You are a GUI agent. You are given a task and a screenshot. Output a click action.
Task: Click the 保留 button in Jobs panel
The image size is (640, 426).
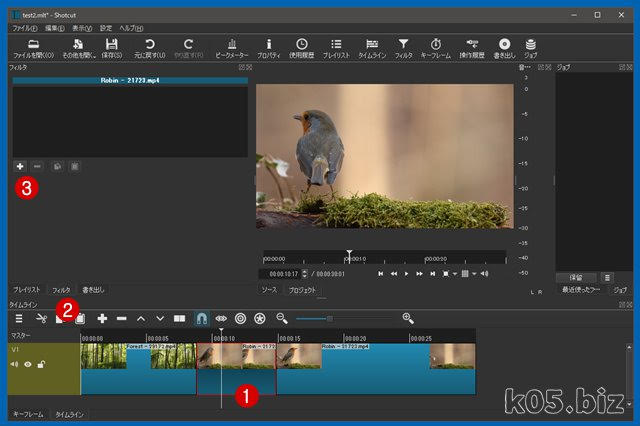pos(575,277)
